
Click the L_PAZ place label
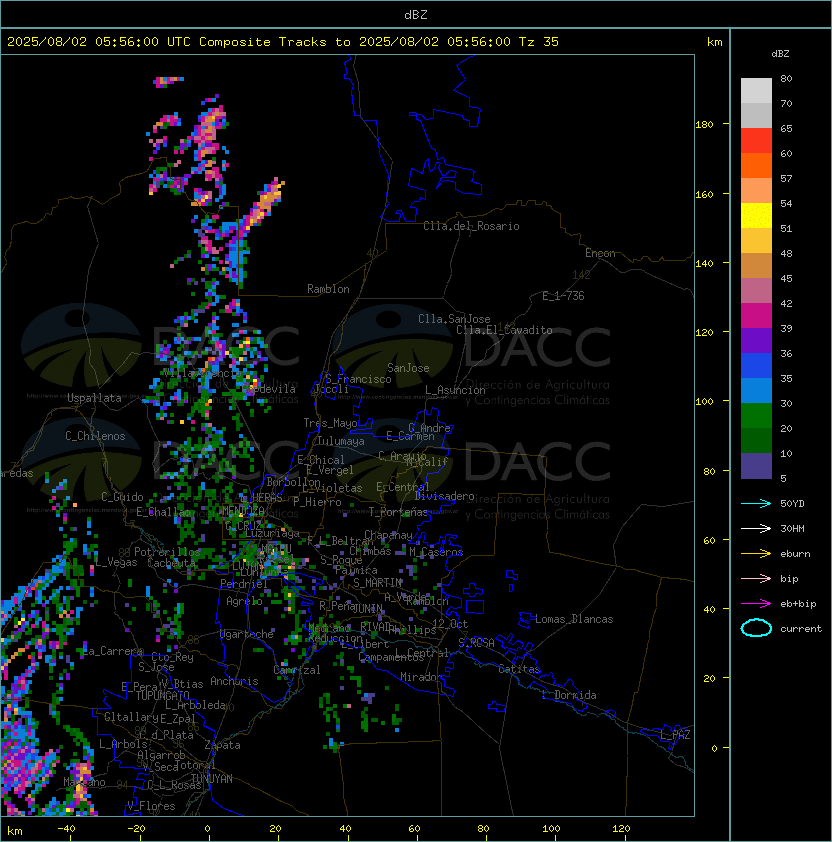tap(675, 735)
